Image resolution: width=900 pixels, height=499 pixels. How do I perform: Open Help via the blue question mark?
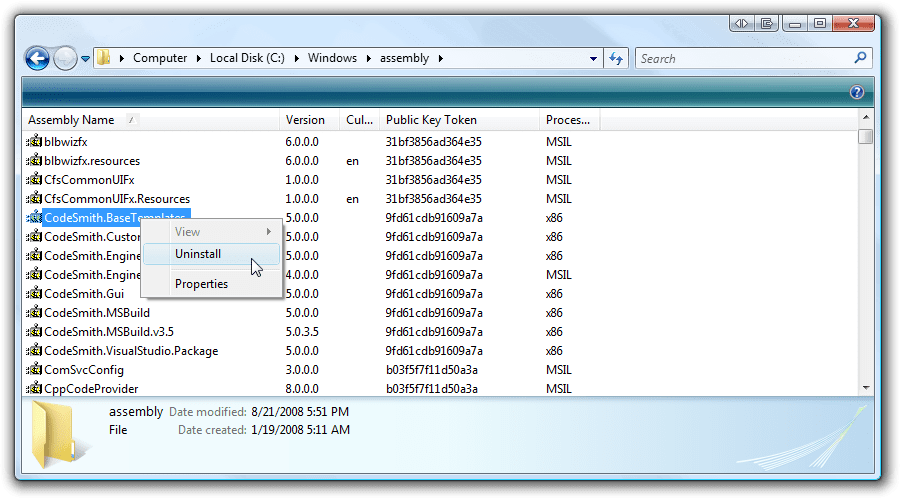[x=856, y=92]
